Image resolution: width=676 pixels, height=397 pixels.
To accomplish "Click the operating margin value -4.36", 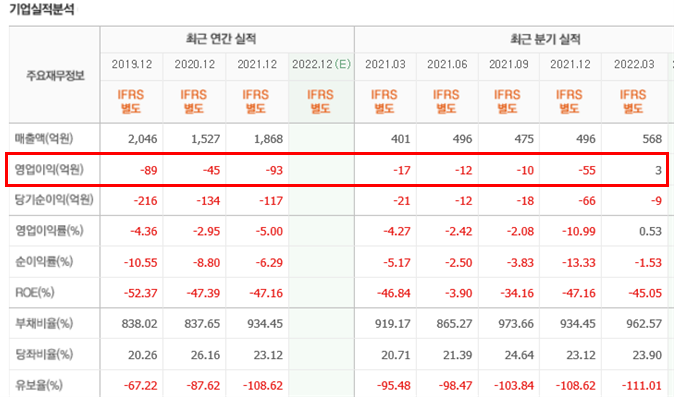I will (x=144, y=231).
